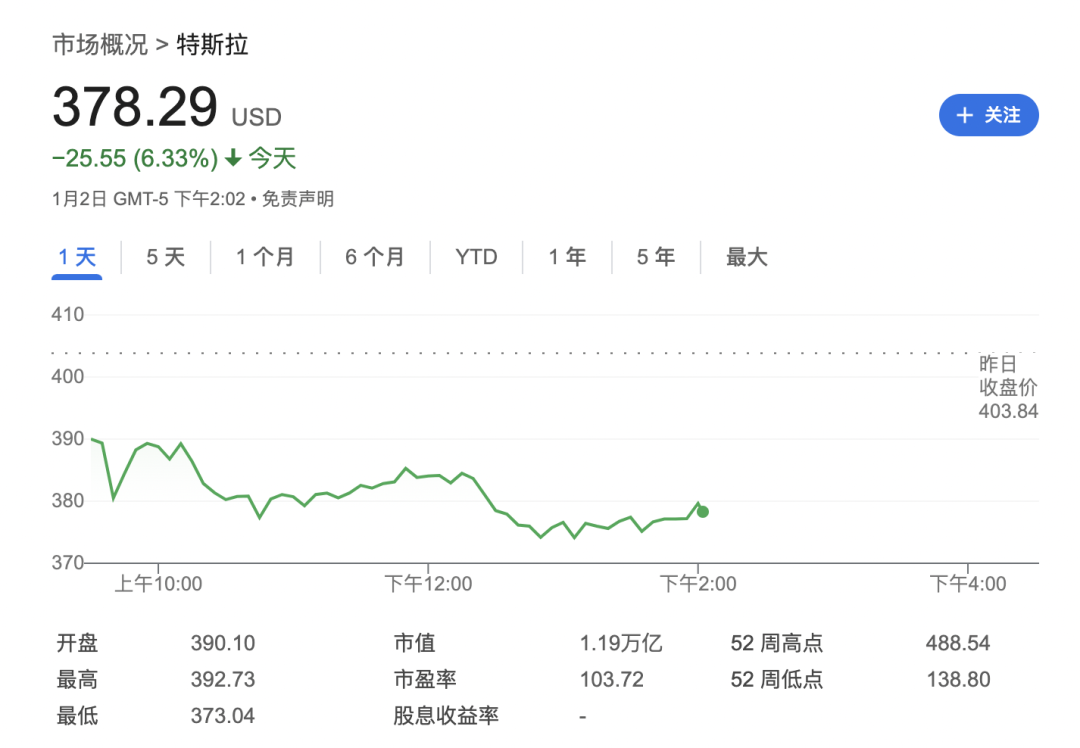The height and width of the screenshot is (748, 1080).
Task: Click the 昨日收盘价 403.84 label
Action: [x=1008, y=388]
